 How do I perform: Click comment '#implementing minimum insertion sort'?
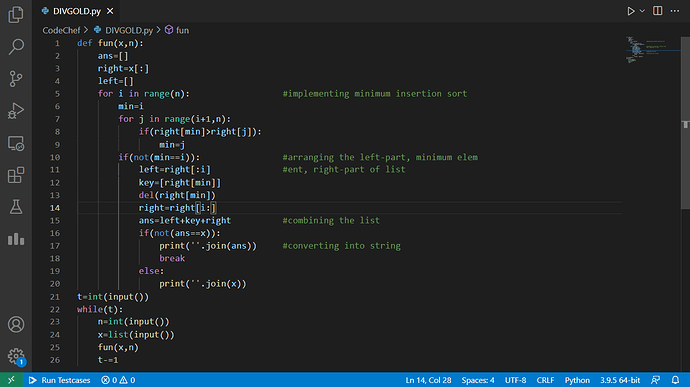tap(374, 94)
